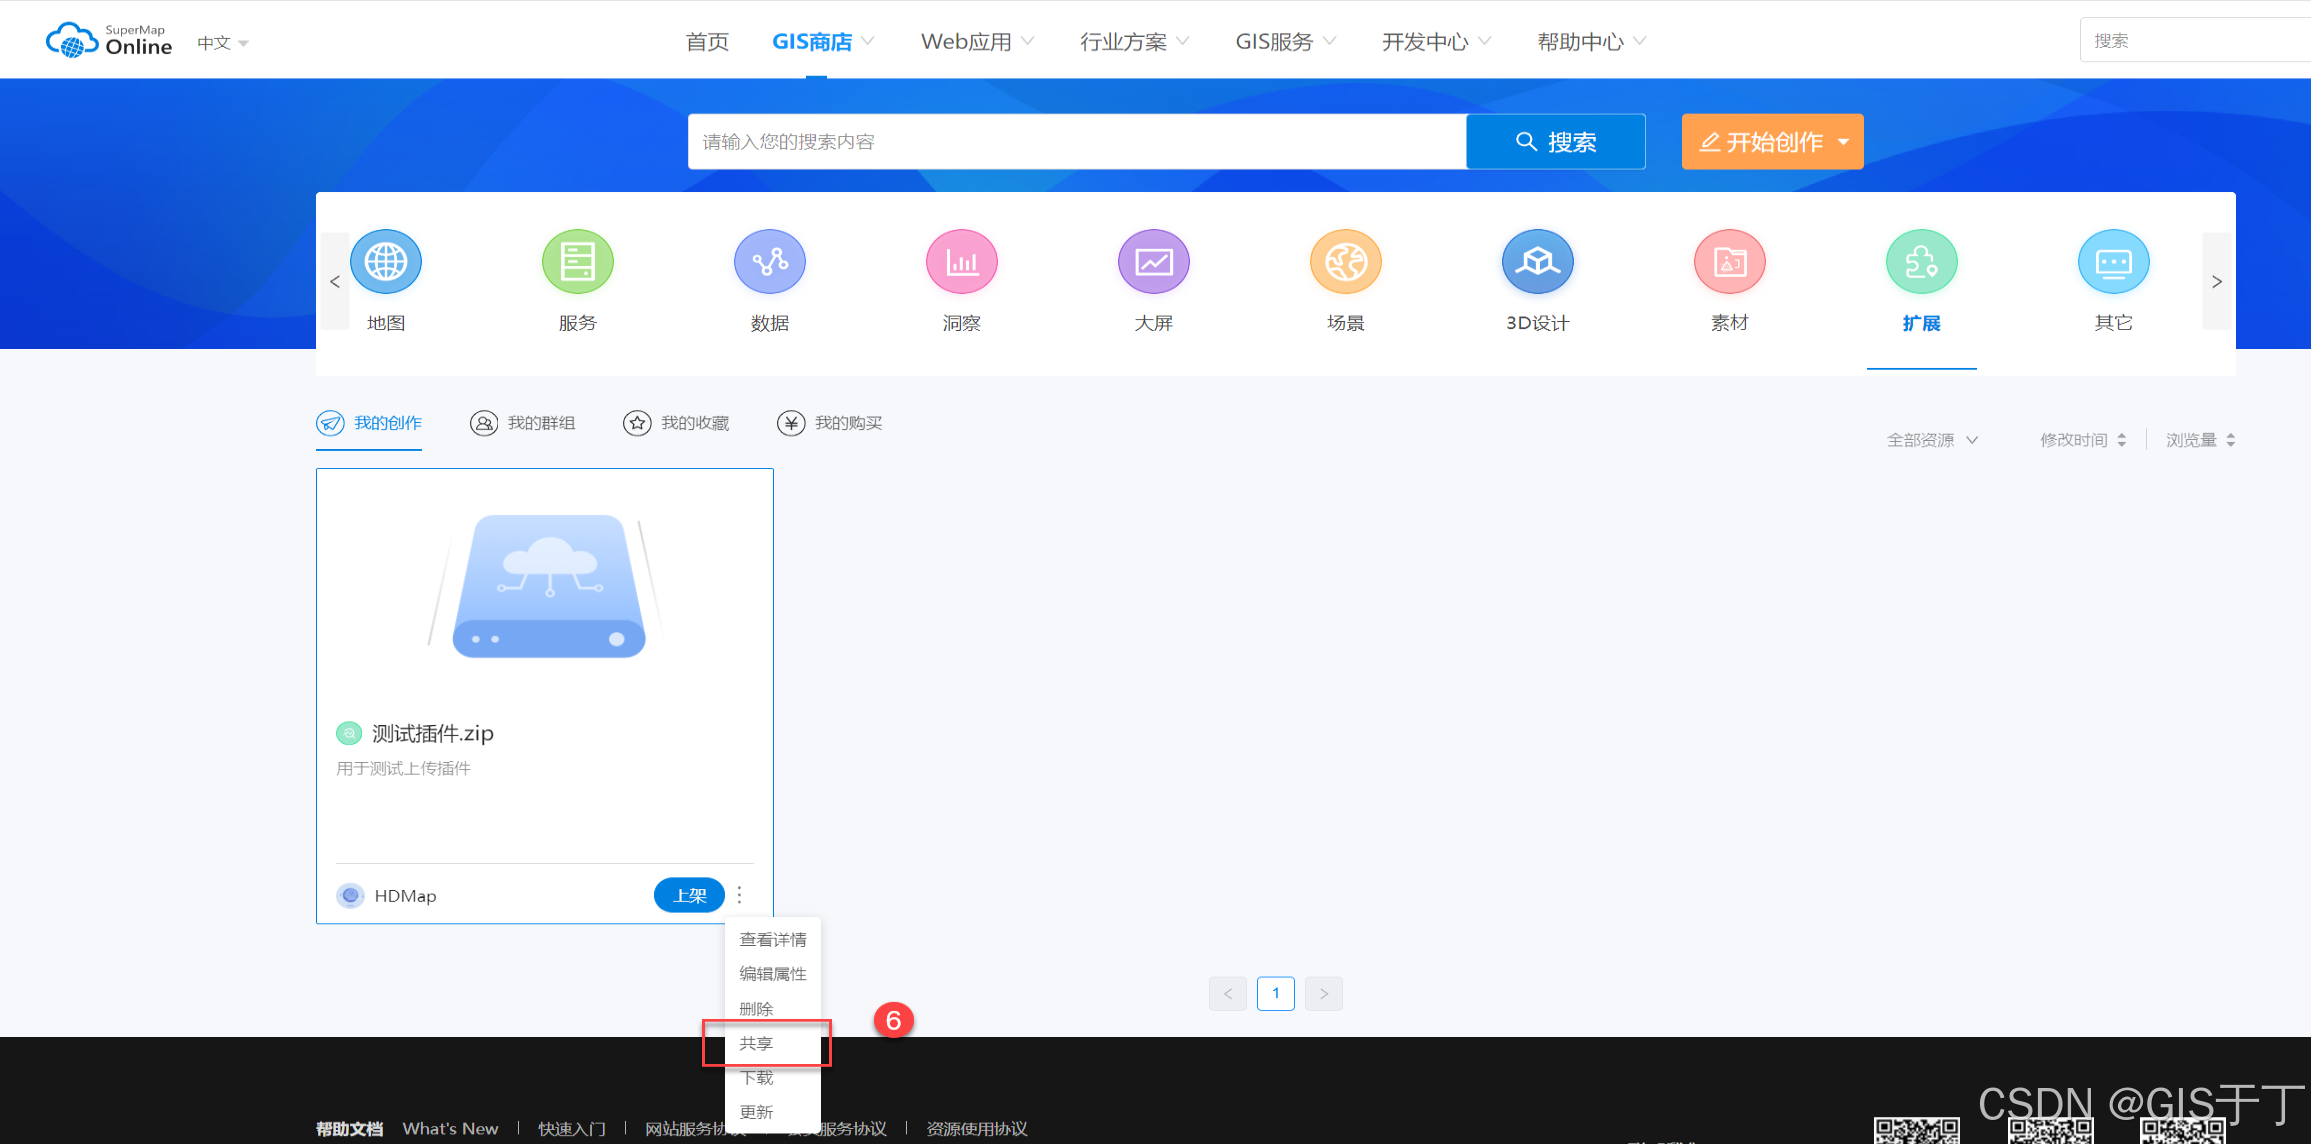Screen dimensions: 2311x1144
Task: Focus the main search input field
Action: tap(1077, 142)
